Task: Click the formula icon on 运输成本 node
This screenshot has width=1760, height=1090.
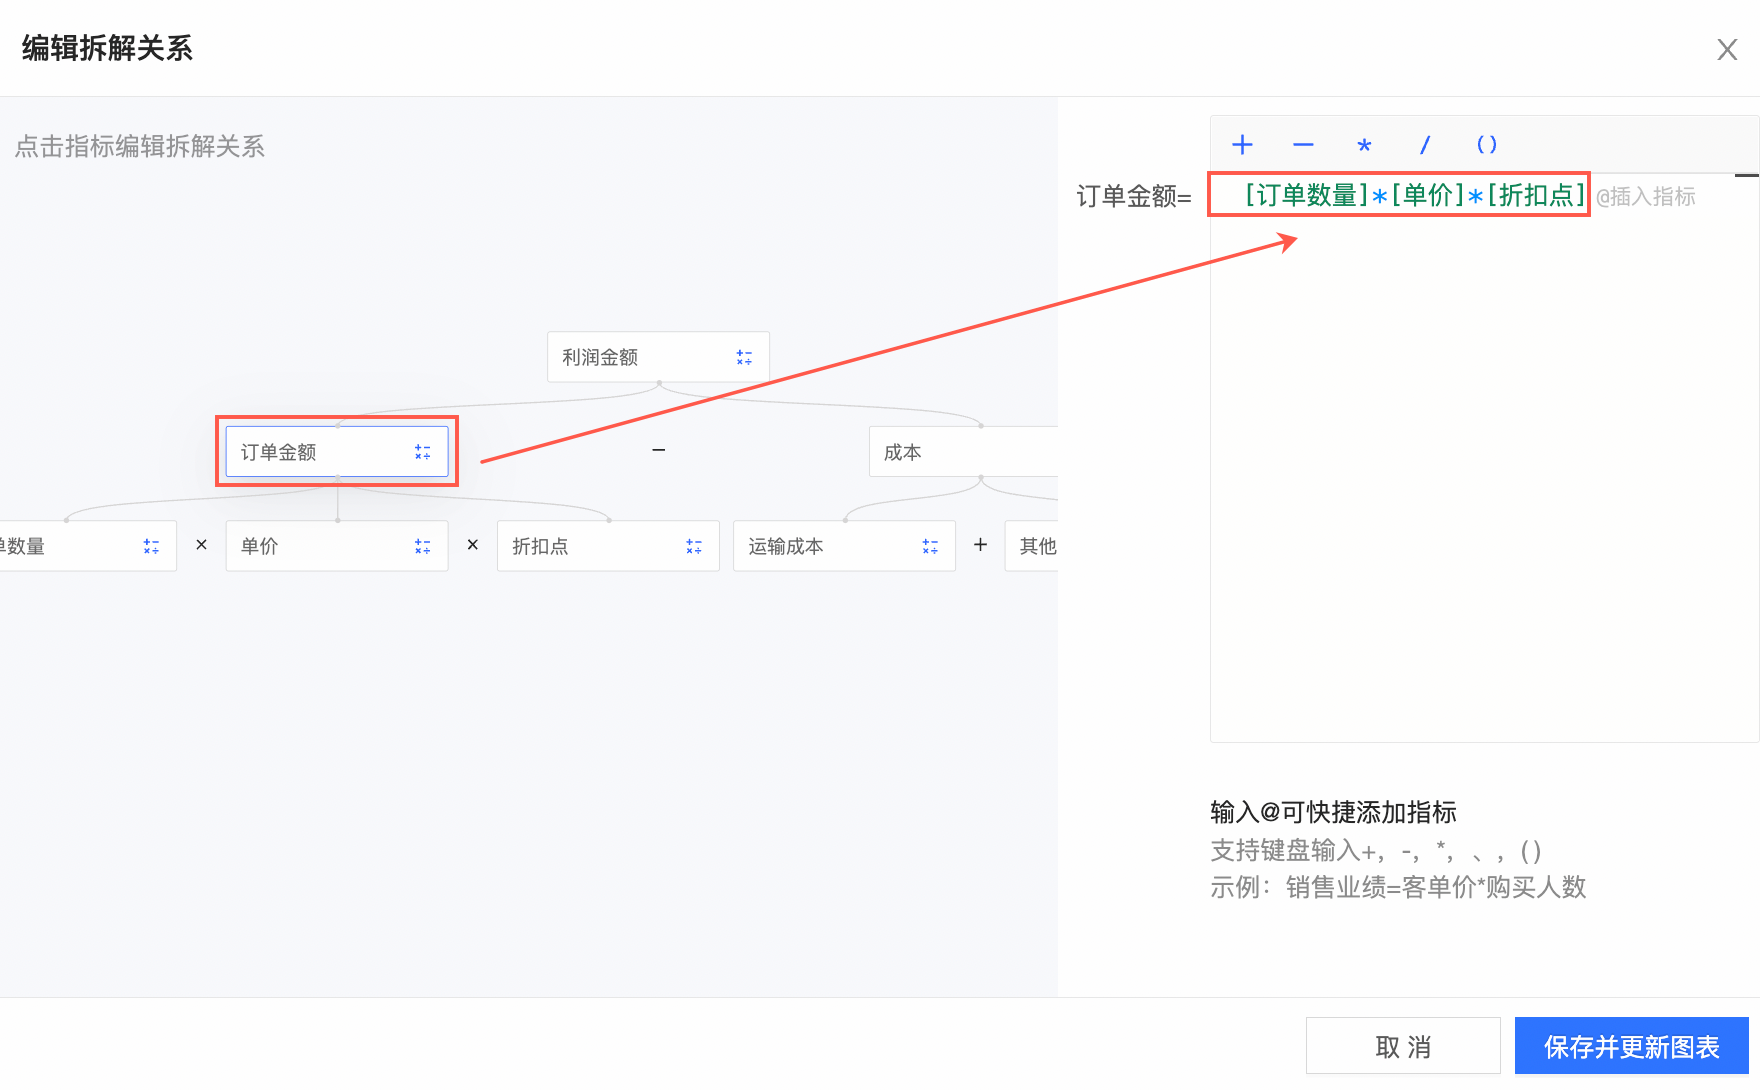Action: click(930, 546)
